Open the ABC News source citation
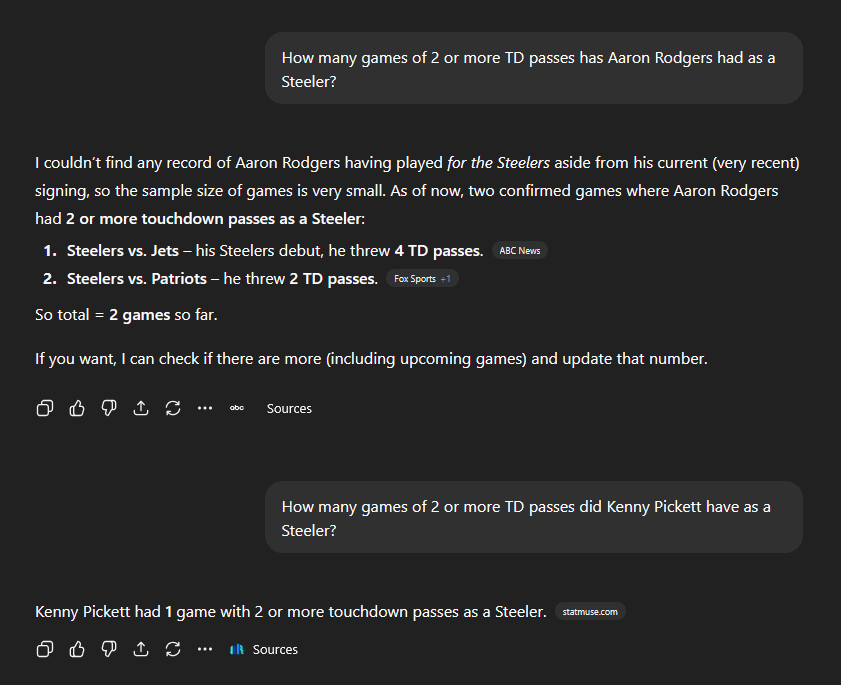The height and width of the screenshot is (685, 841). (519, 250)
